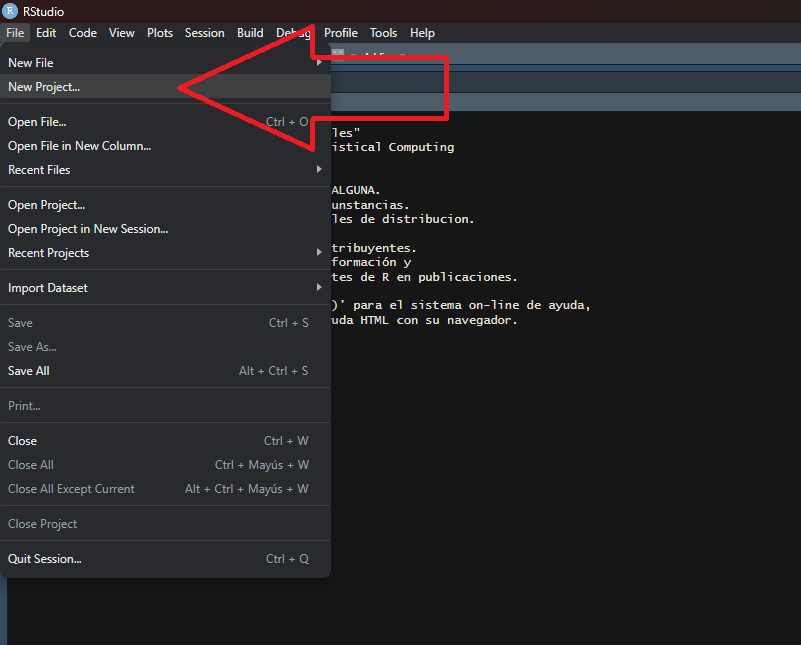Choose Open Project in New Session...
Screen dimensions: 801x646
pyautogui.click(x=88, y=229)
